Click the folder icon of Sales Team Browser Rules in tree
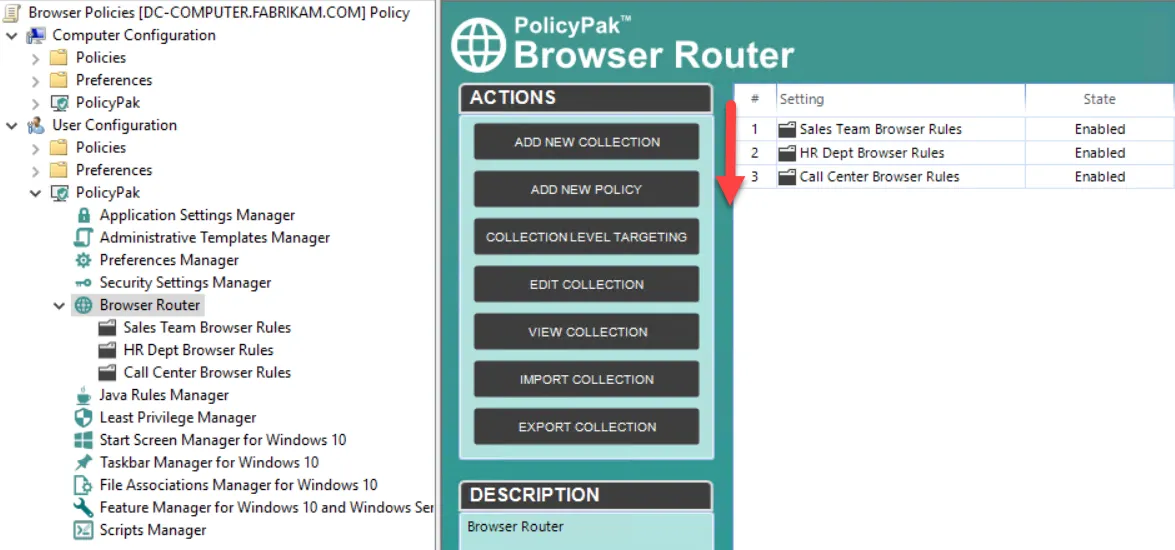 point(108,327)
